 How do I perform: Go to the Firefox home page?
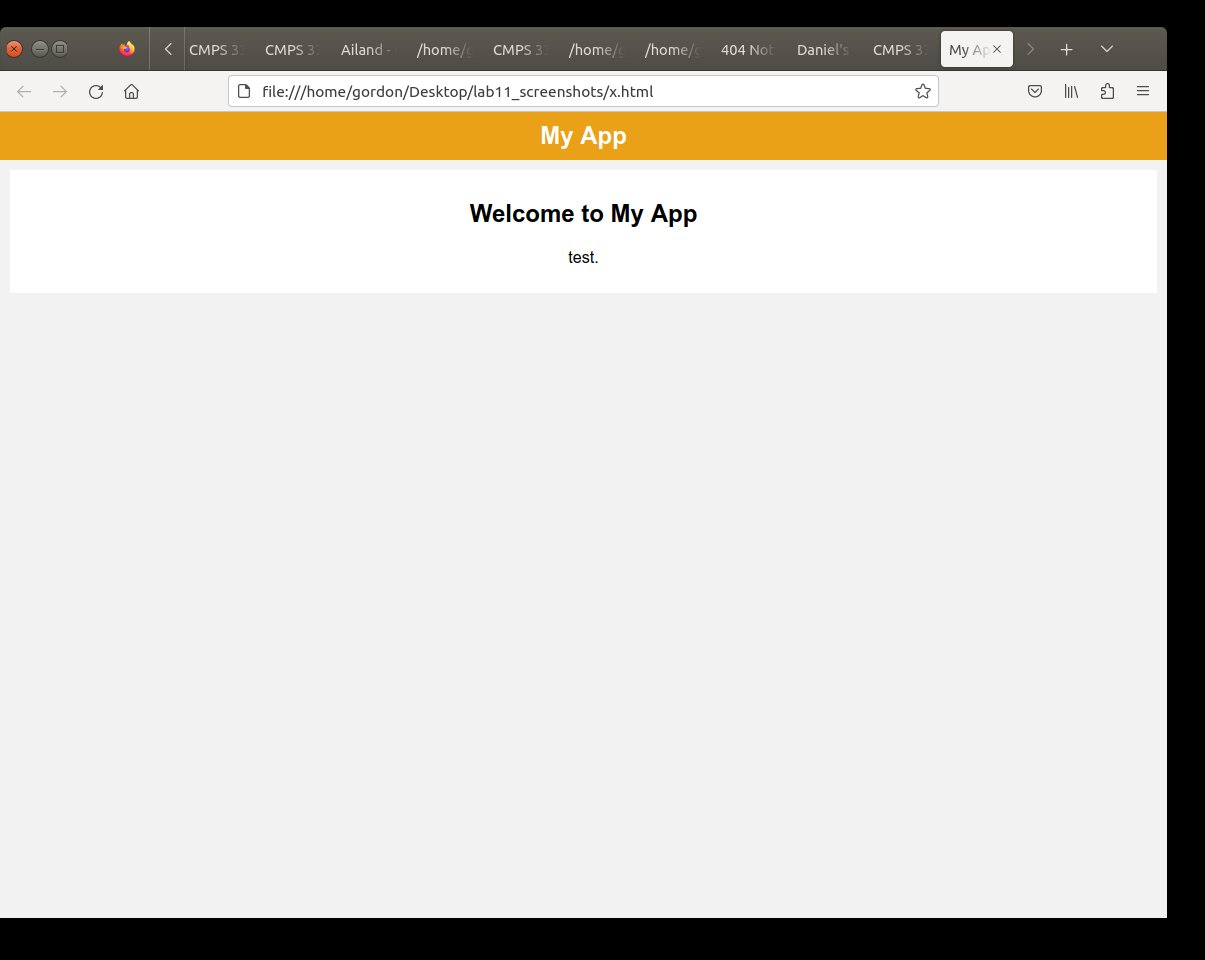131,92
